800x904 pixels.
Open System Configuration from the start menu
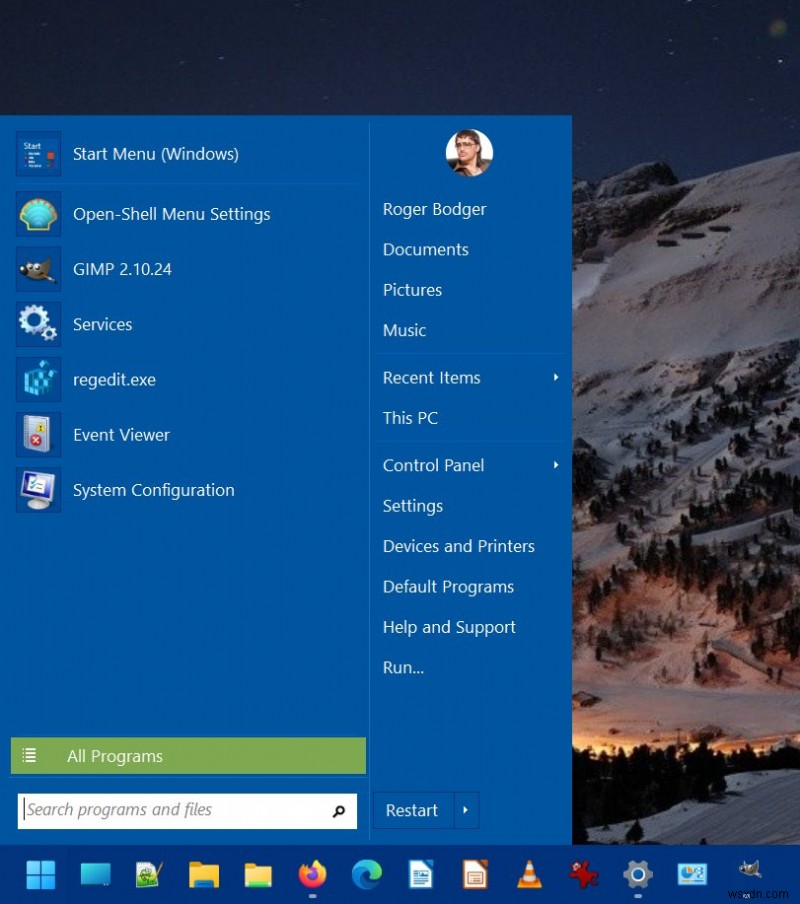pos(153,490)
